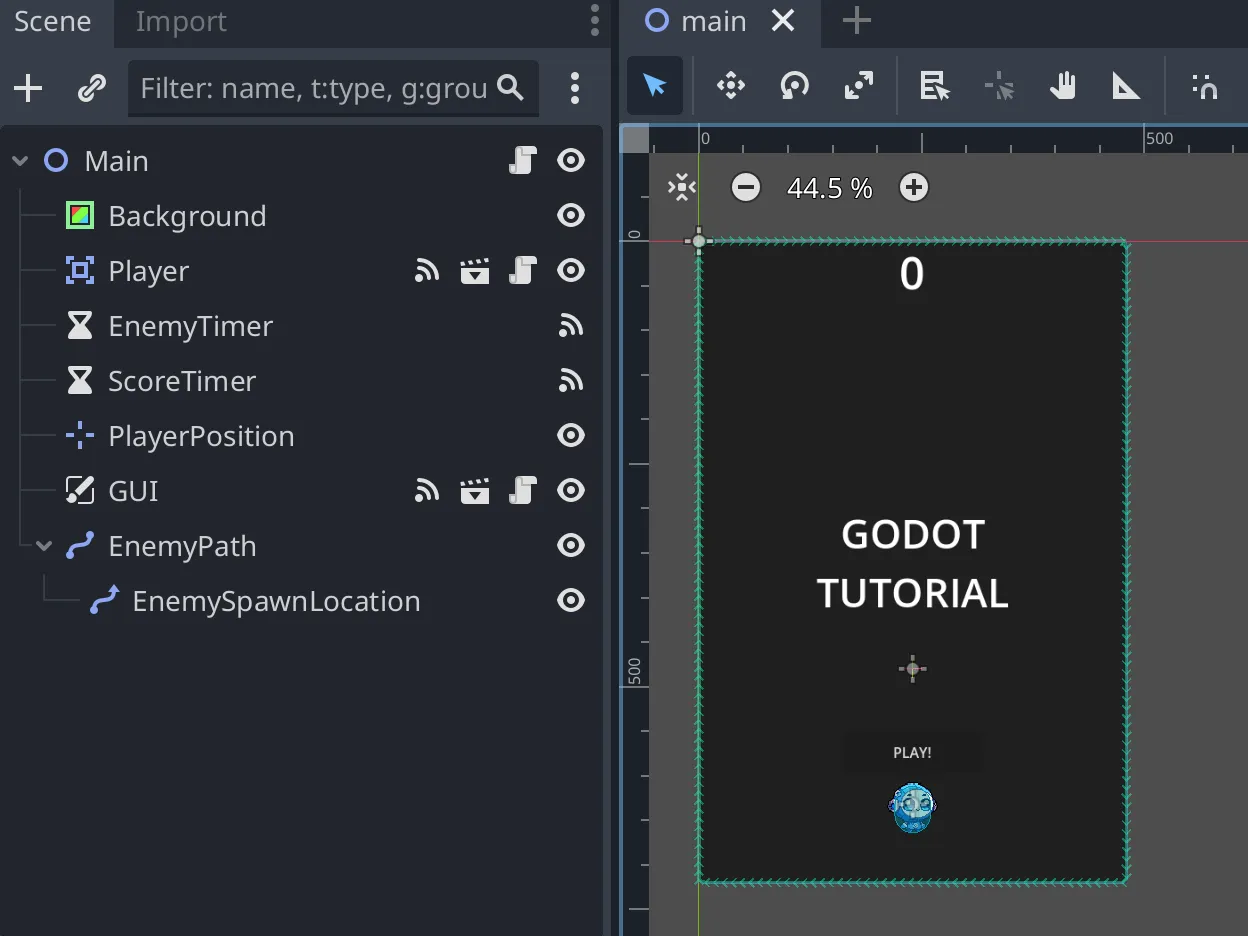Open the scene tree options menu

[575, 89]
